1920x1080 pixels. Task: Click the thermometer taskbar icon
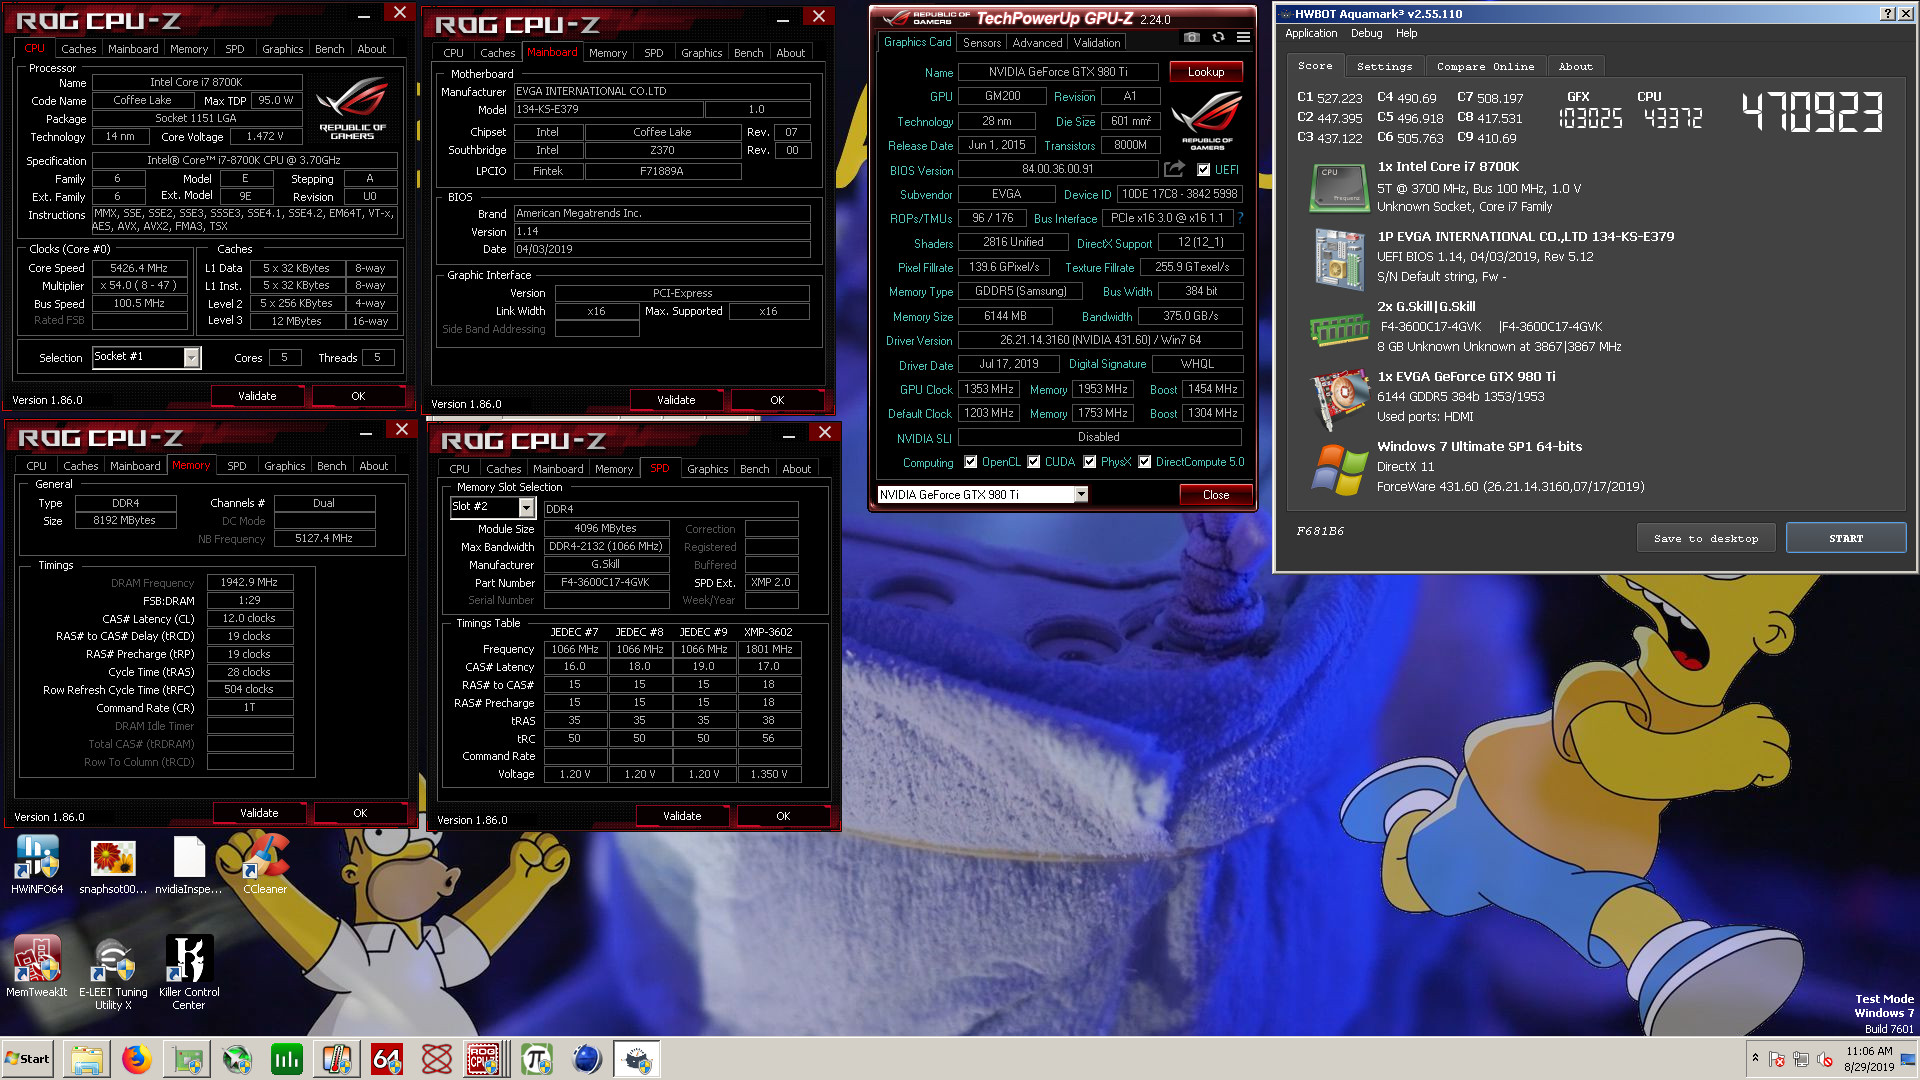pos(337,1059)
